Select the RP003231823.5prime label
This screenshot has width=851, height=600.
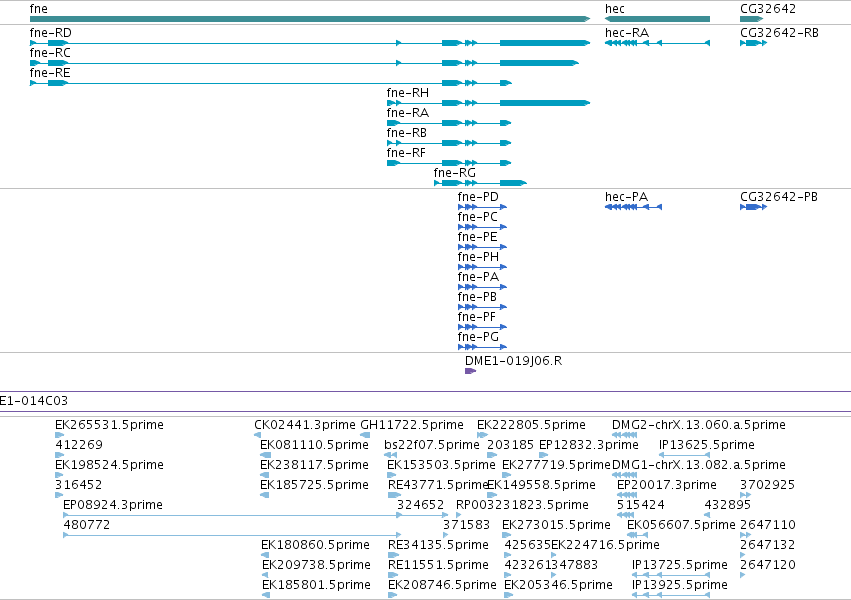(x=522, y=505)
